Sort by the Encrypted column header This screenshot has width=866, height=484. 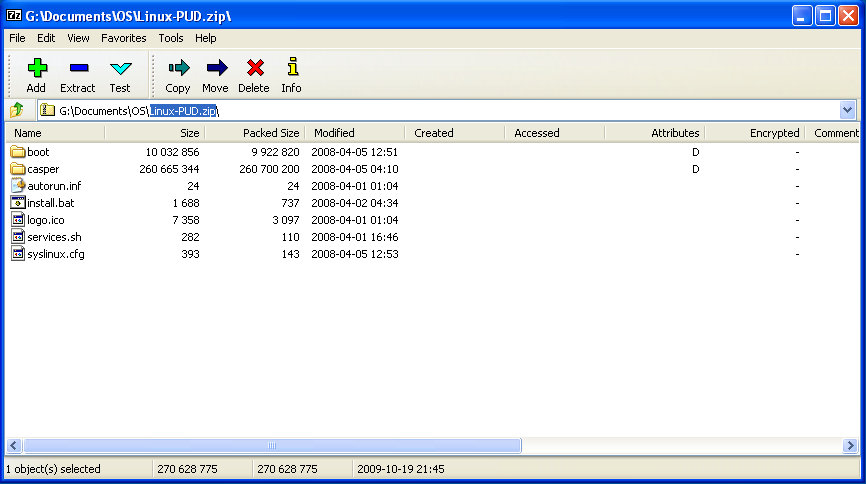(x=754, y=133)
